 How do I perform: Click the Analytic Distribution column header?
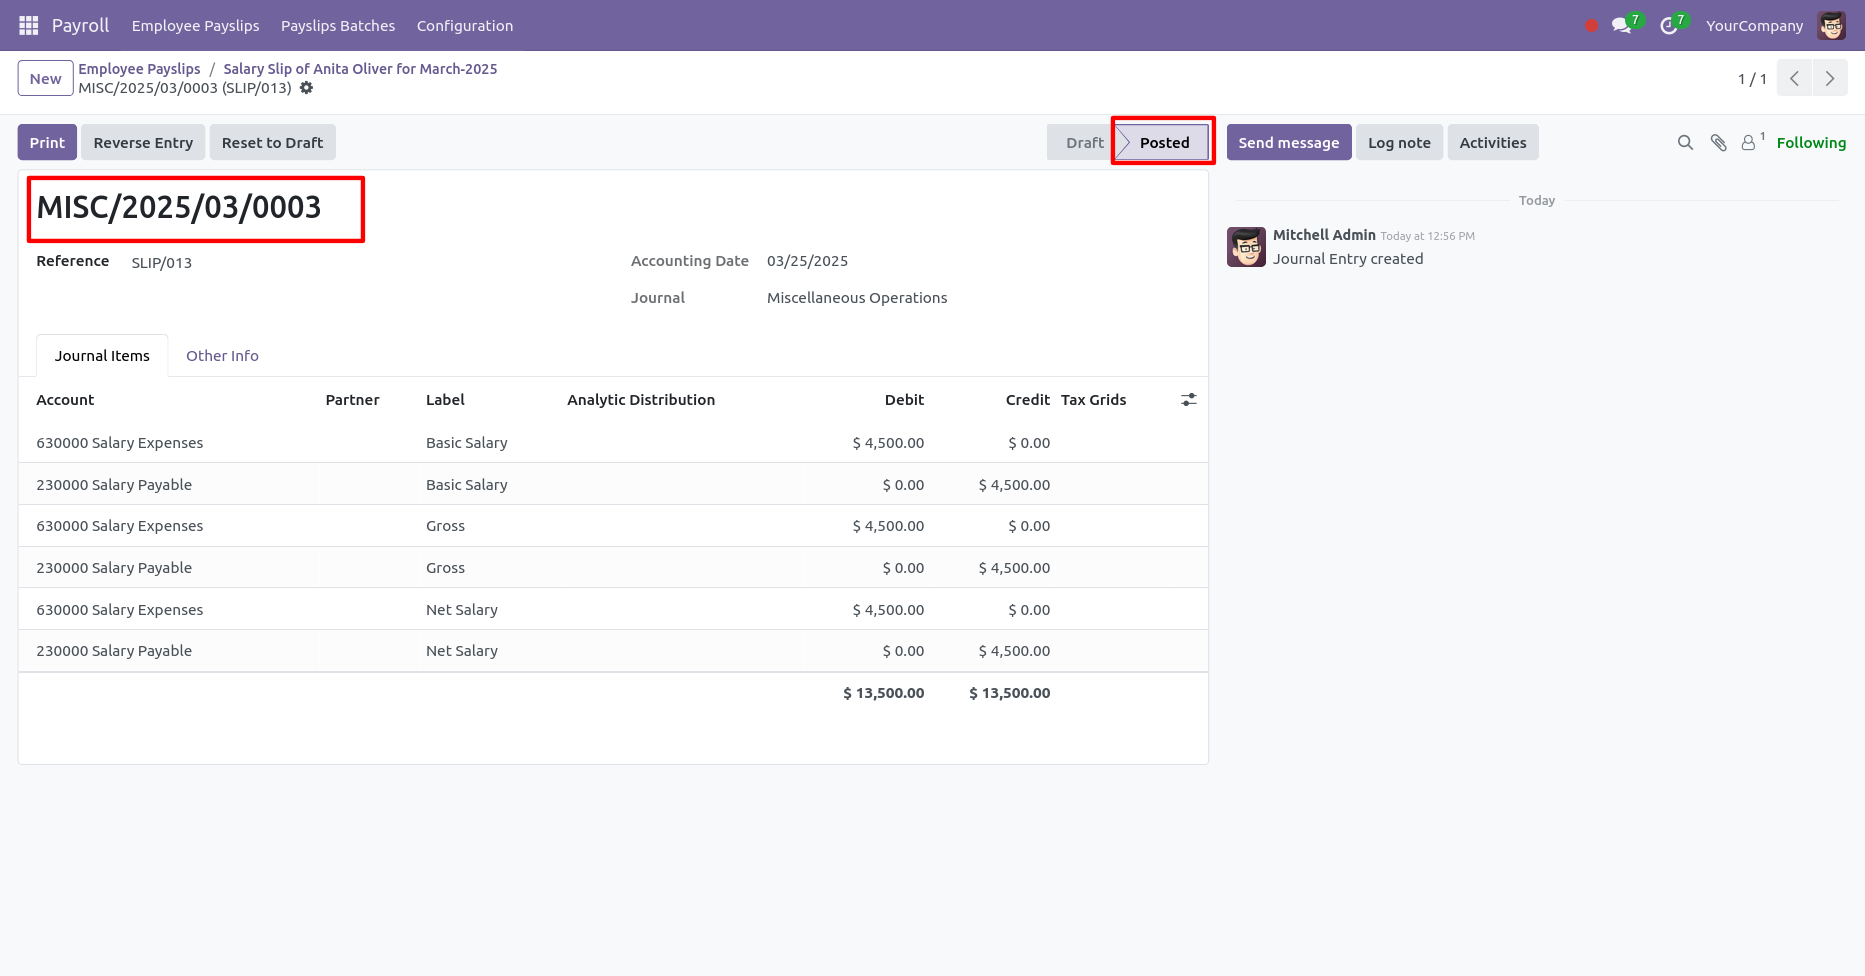point(641,400)
